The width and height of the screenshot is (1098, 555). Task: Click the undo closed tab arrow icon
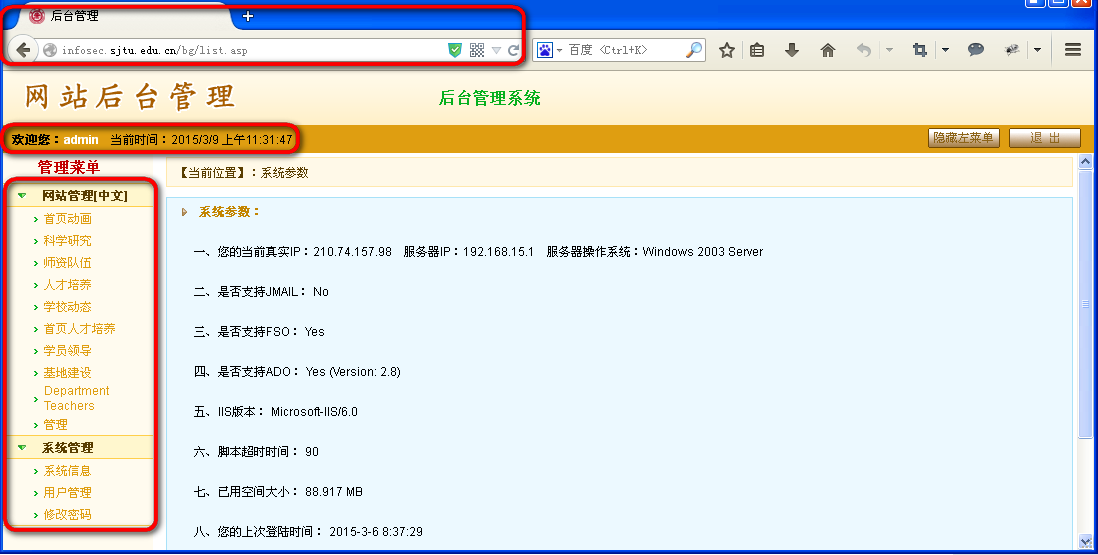click(864, 50)
